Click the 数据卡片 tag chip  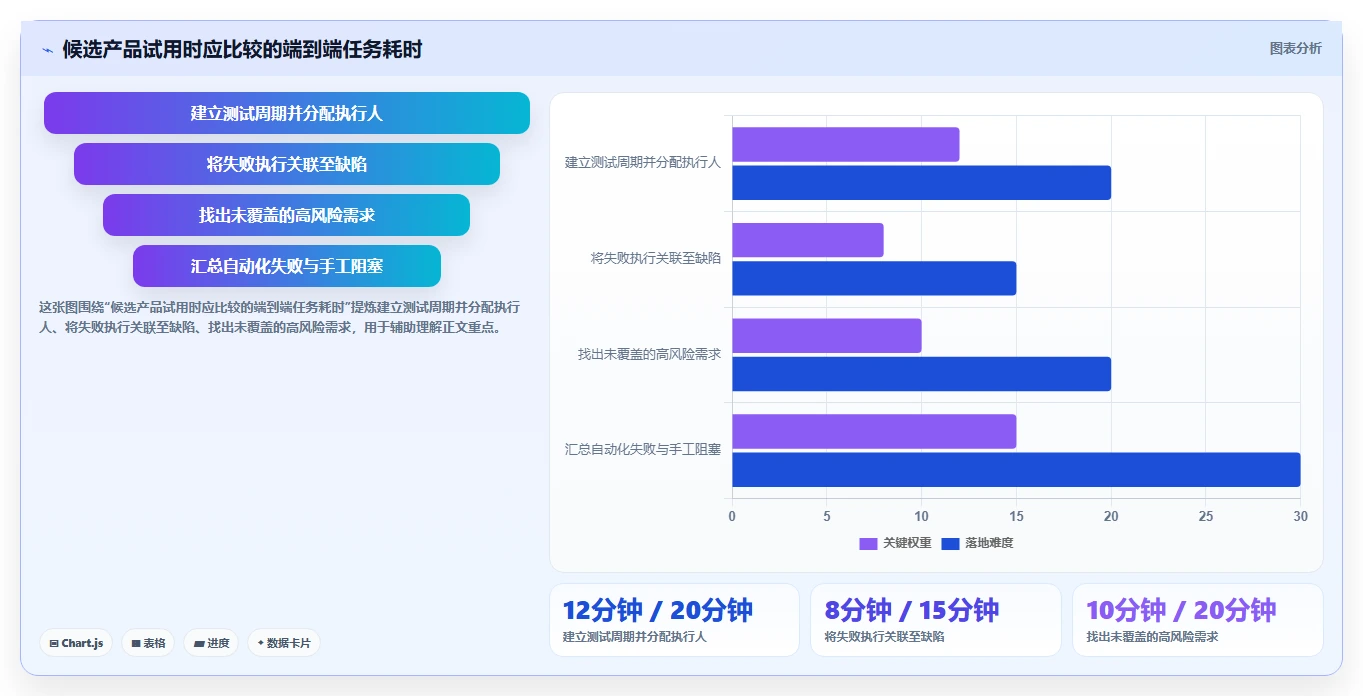point(283,643)
